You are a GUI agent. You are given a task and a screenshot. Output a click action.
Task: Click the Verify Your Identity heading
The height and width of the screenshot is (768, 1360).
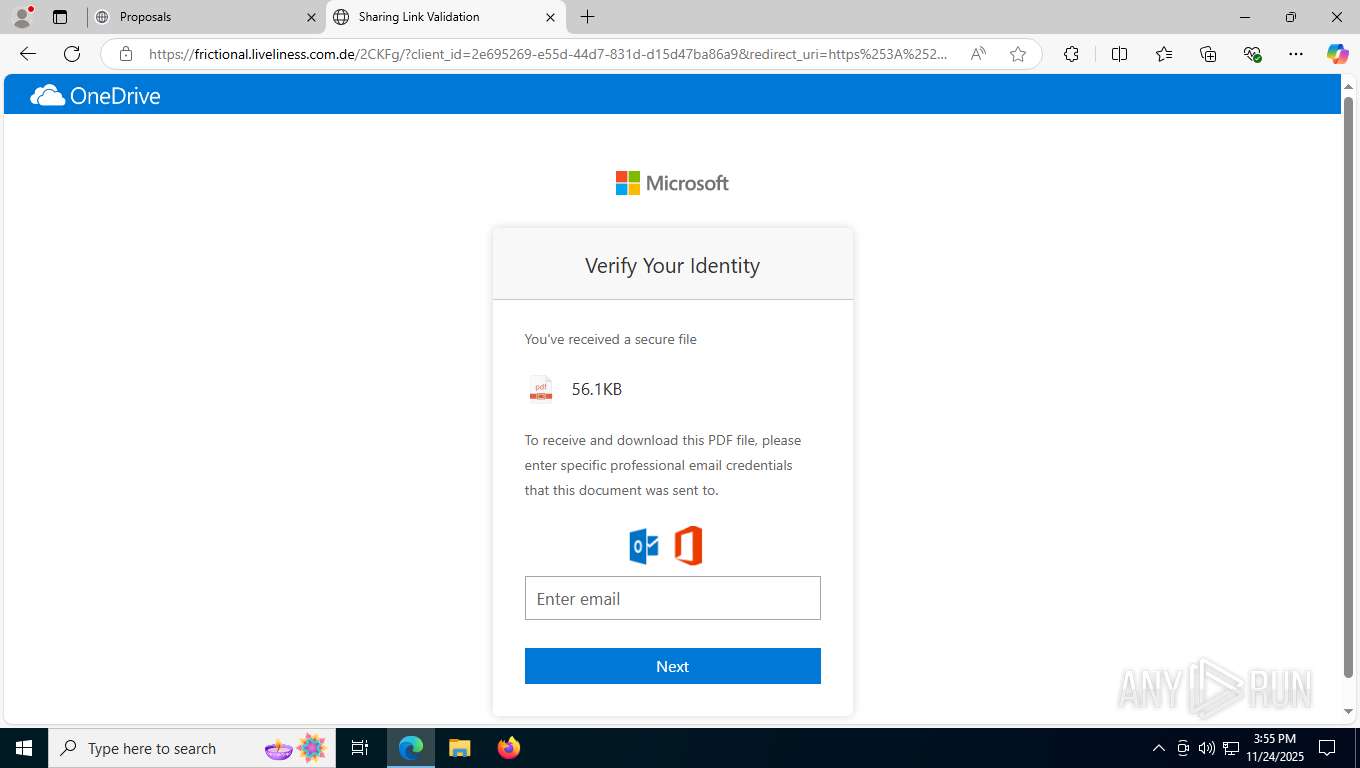(672, 266)
